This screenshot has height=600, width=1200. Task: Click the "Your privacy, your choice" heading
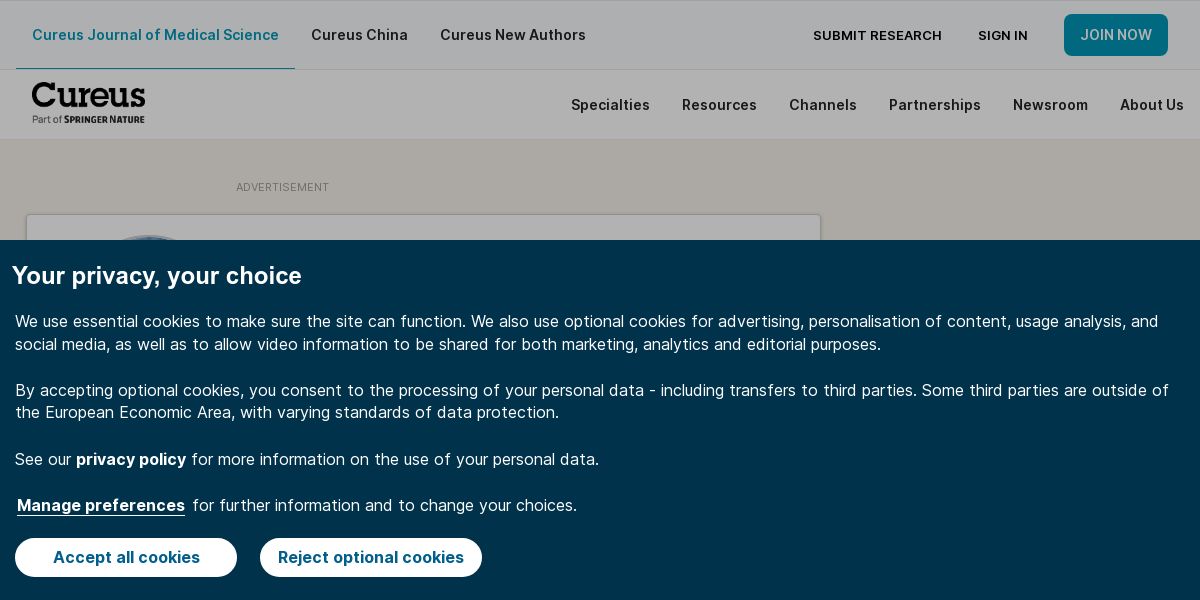157,276
